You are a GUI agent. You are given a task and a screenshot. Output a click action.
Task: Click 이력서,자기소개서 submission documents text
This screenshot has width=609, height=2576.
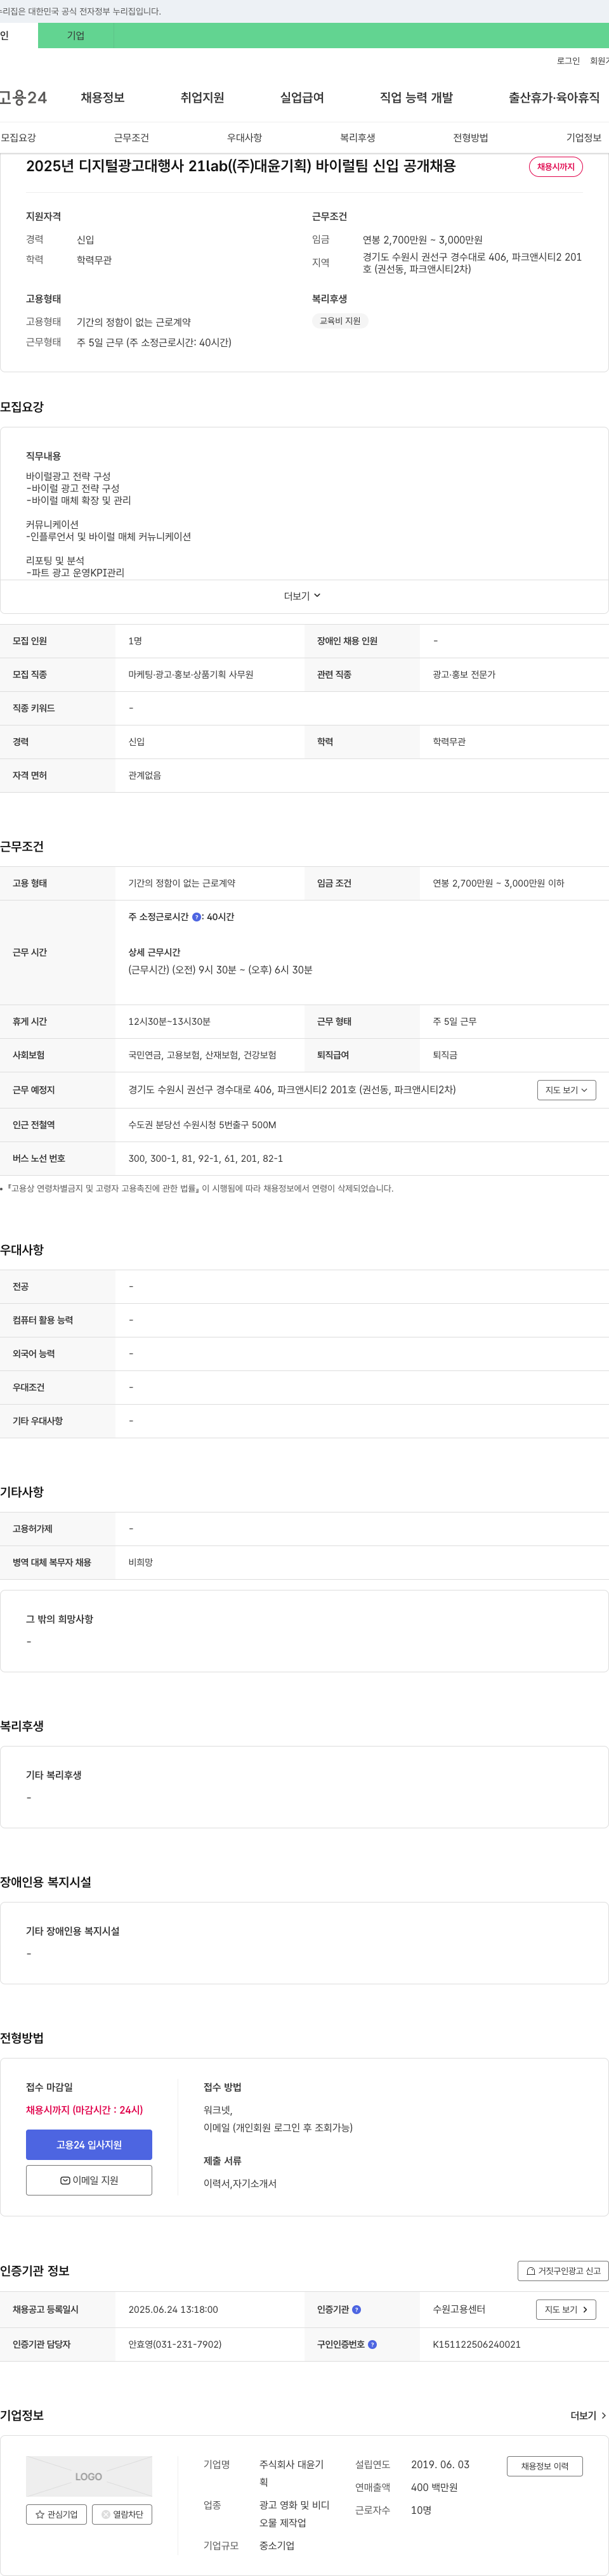click(240, 2183)
